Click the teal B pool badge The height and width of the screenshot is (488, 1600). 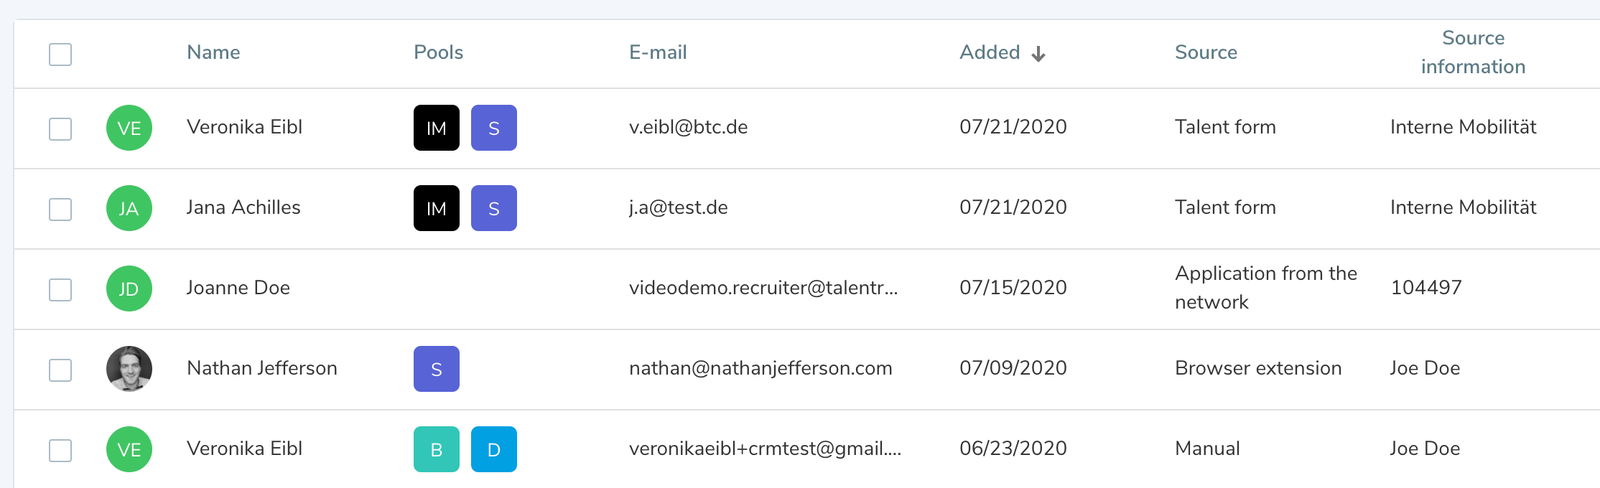[x=436, y=449]
